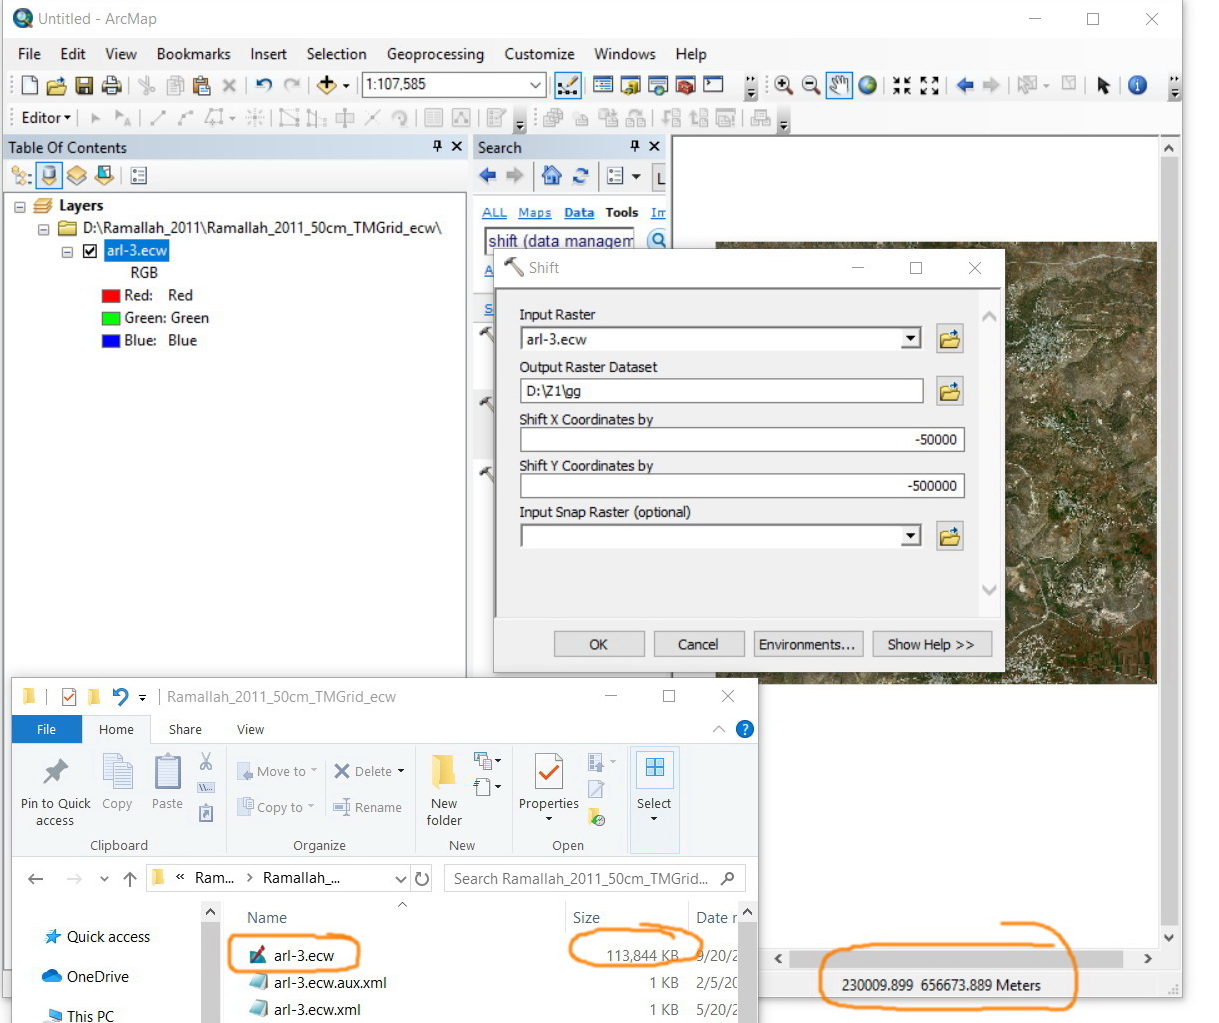
Task: Open the Geoprocessing menu
Action: pos(435,54)
